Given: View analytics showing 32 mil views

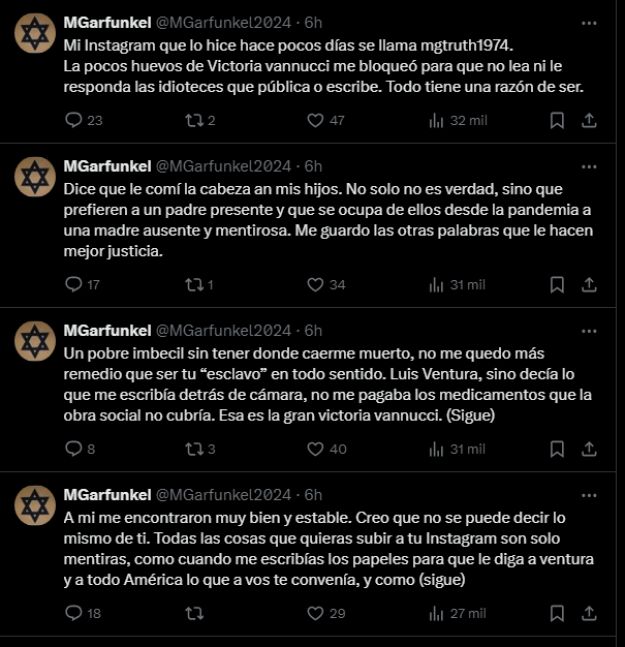Looking at the screenshot, I should (458, 120).
